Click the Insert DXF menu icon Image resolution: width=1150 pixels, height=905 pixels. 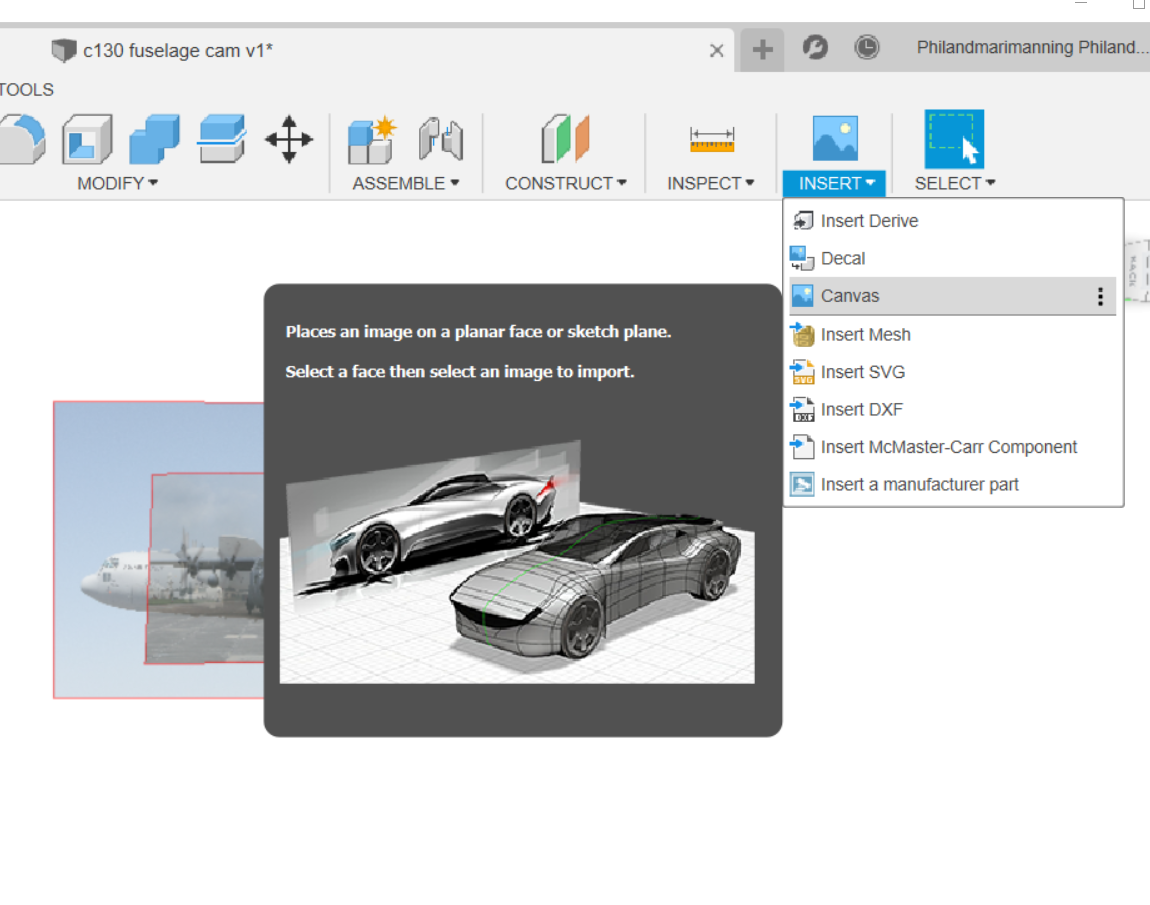[802, 409]
